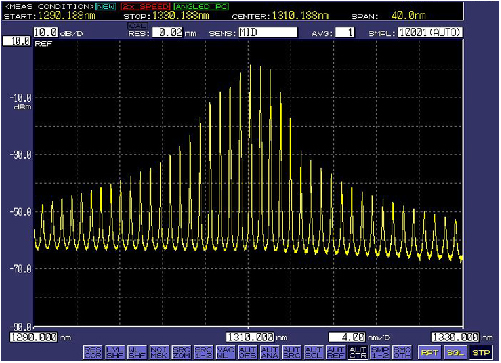501x363 pixels.
Task: Start a repeat sweep with RPT
Action: coord(429,352)
